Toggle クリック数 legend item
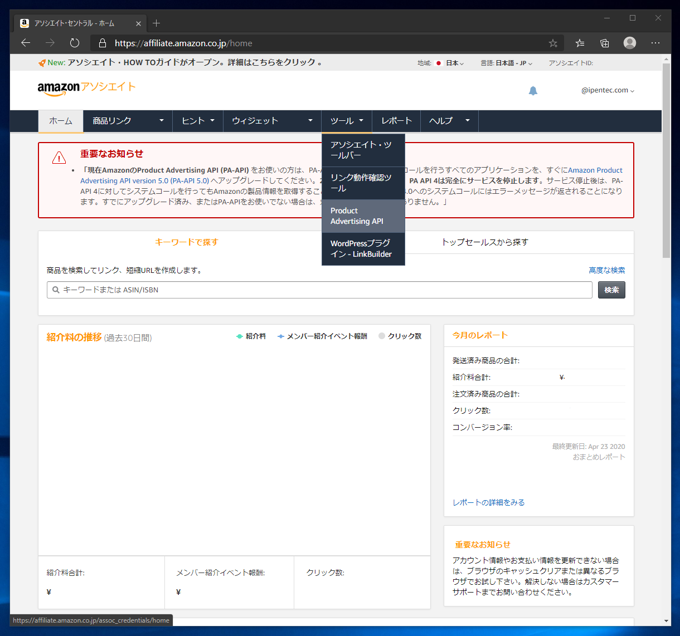The image size is (680, 636). coord(400,336)
